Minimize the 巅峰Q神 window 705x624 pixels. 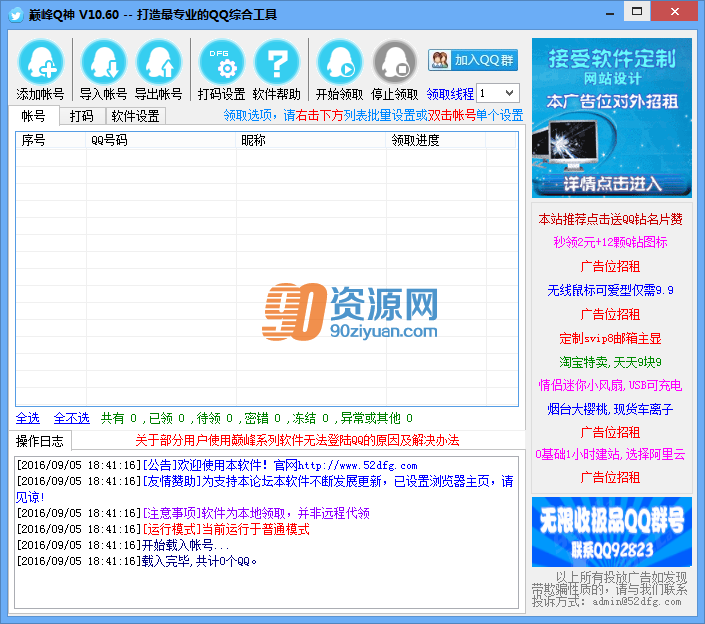(x=610, y=13)
